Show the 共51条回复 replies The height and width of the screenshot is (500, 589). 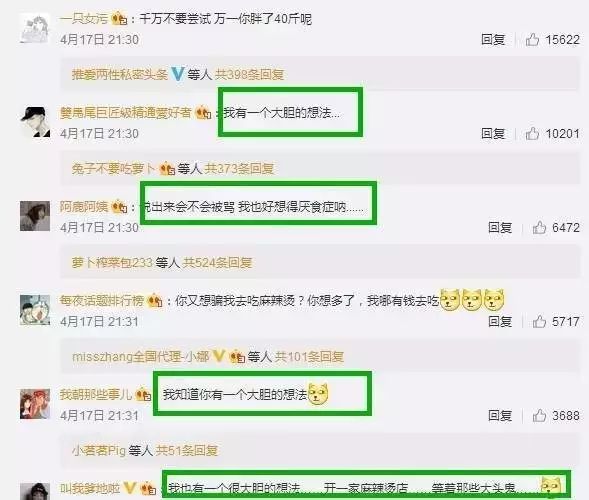(x=187, y=450)
